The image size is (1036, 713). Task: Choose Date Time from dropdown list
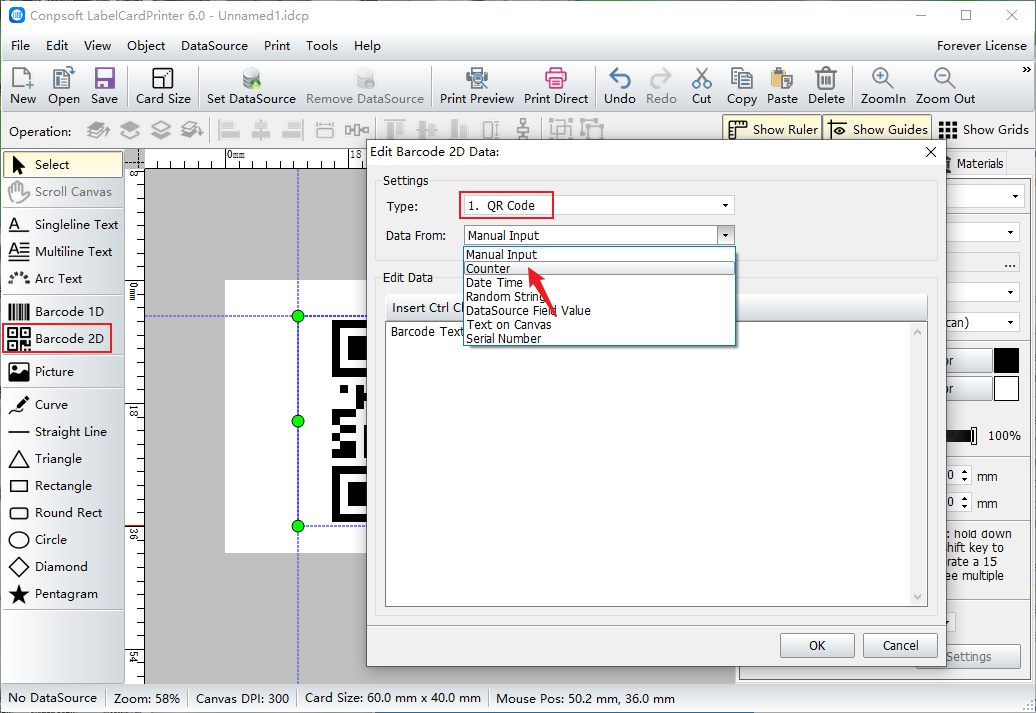tap(600, 283)
